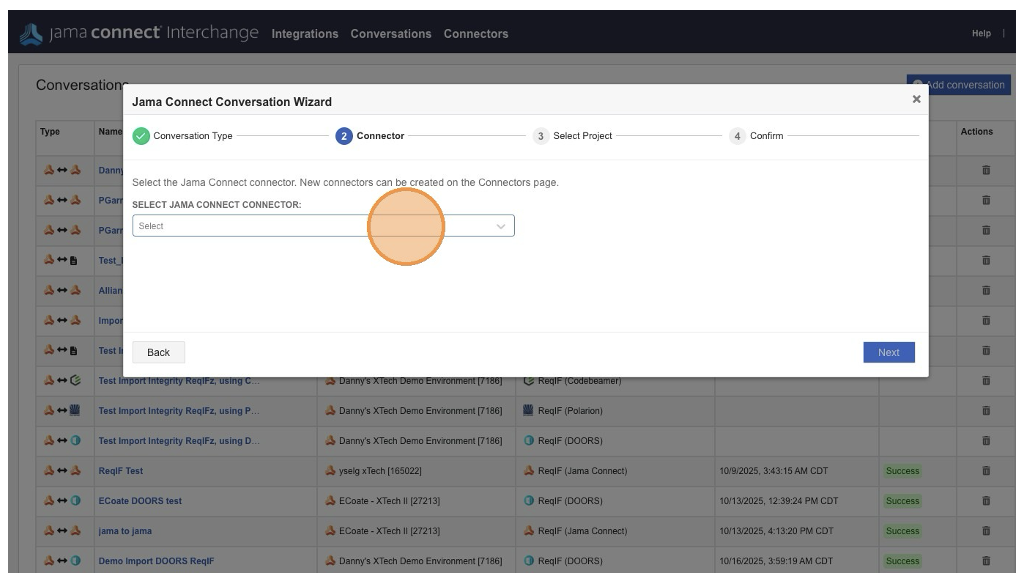Screen dimensions: 1026x584
Task: Open the ECoate DOORS test conversation
Action: [x=140, y=501]
